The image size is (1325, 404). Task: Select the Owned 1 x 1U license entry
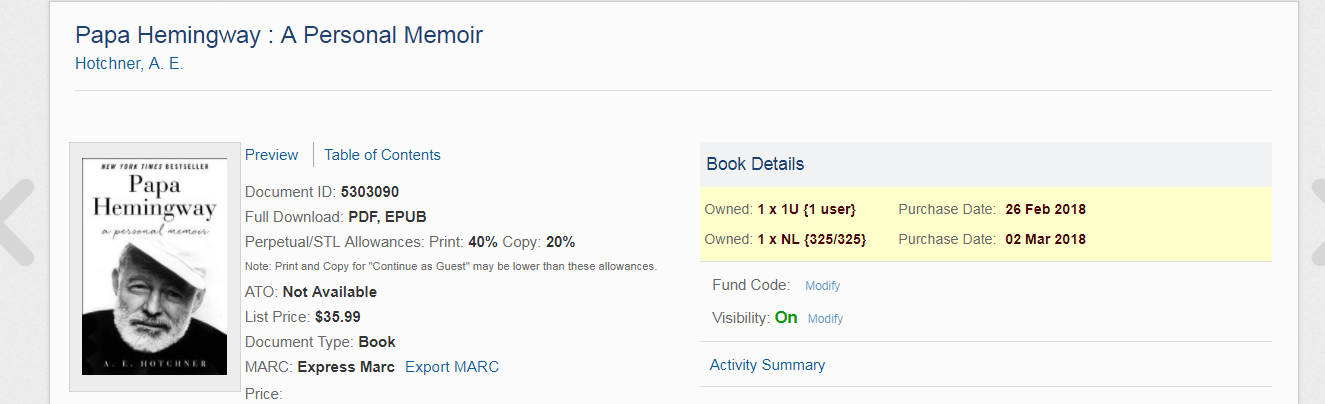(x=780, y=209)
